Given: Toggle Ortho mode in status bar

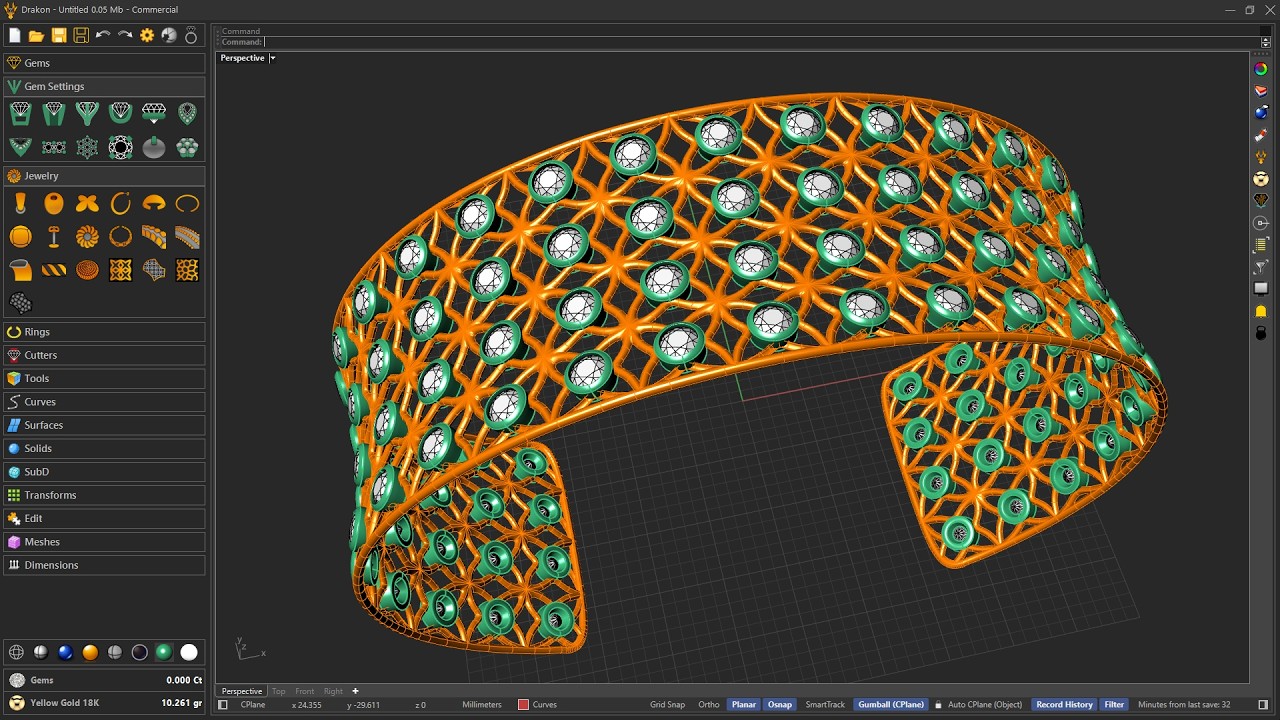Looking at the screenshot, I should (709, 705).
